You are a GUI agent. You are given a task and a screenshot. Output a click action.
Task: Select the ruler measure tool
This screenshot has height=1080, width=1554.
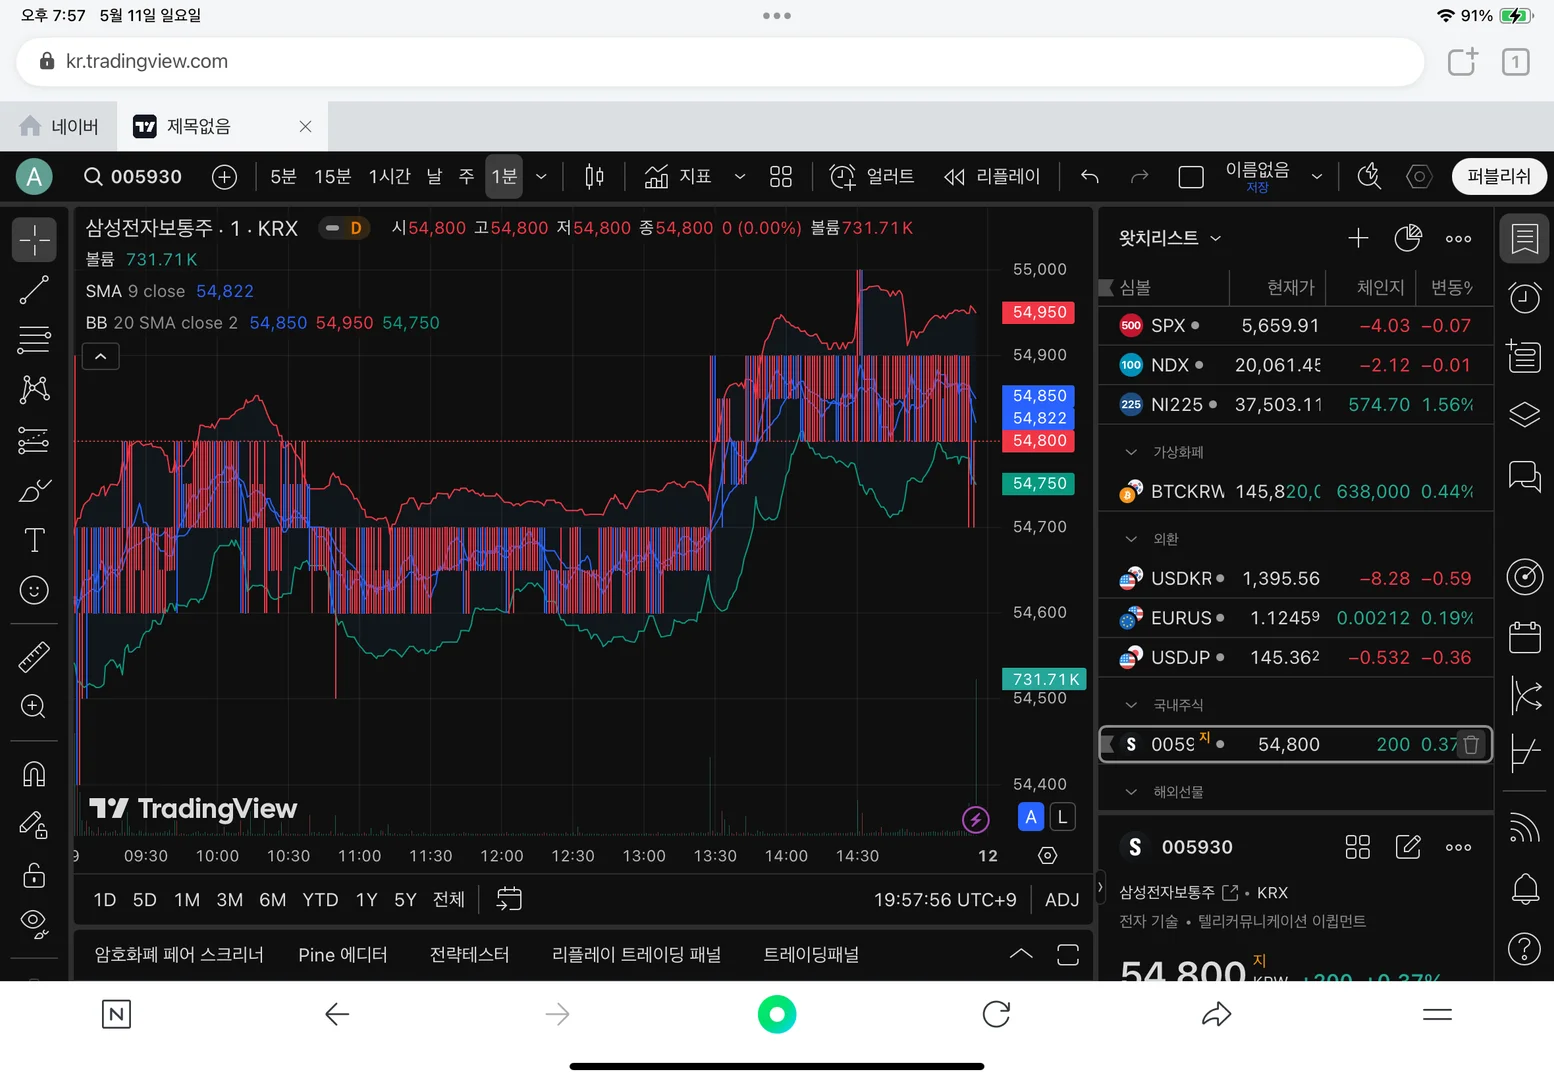pyautogui.click(x=34, y=657)
